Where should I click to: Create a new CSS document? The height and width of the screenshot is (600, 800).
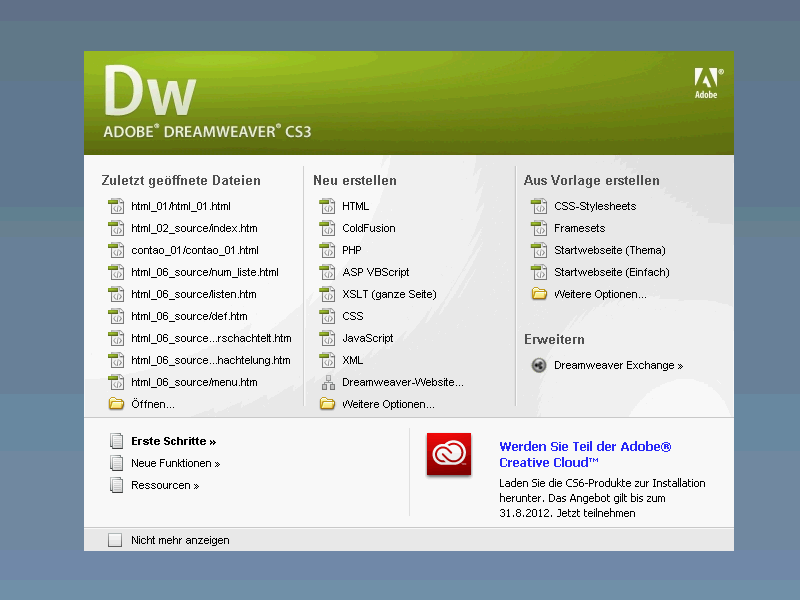coord(353,316)
